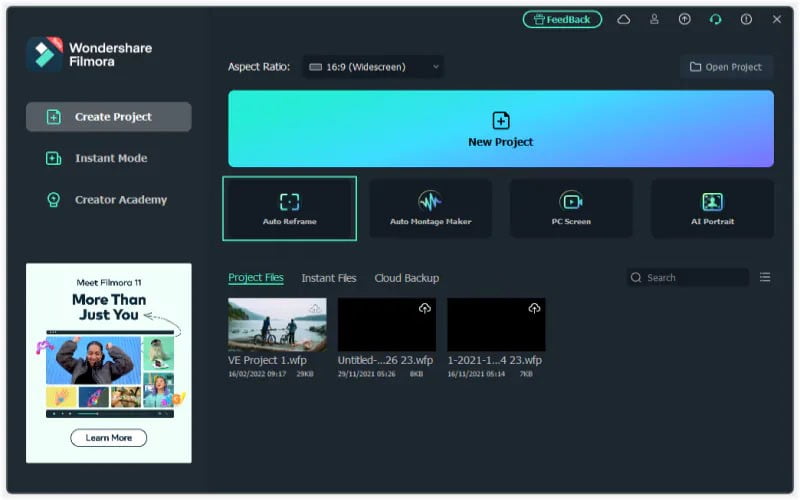Click the Learn More button
This screenshot has width=800, height=500.
coord(109,438)
